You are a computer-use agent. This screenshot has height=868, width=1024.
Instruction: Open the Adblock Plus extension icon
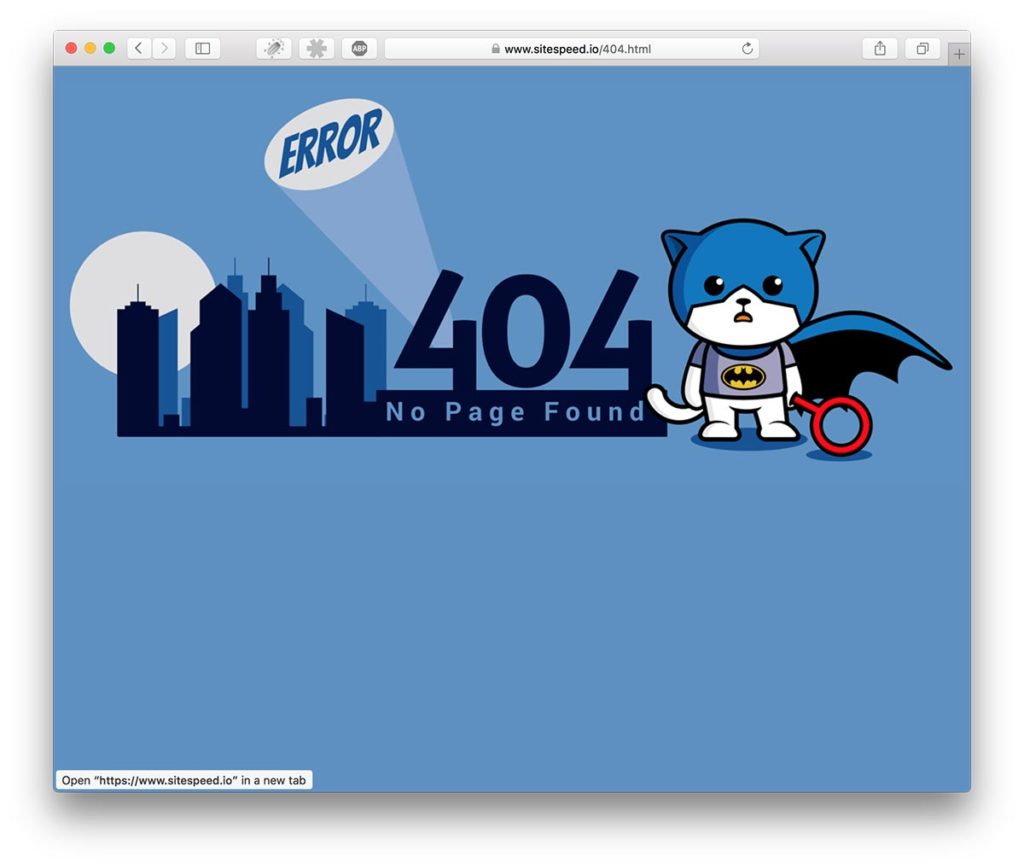point(360,47)
